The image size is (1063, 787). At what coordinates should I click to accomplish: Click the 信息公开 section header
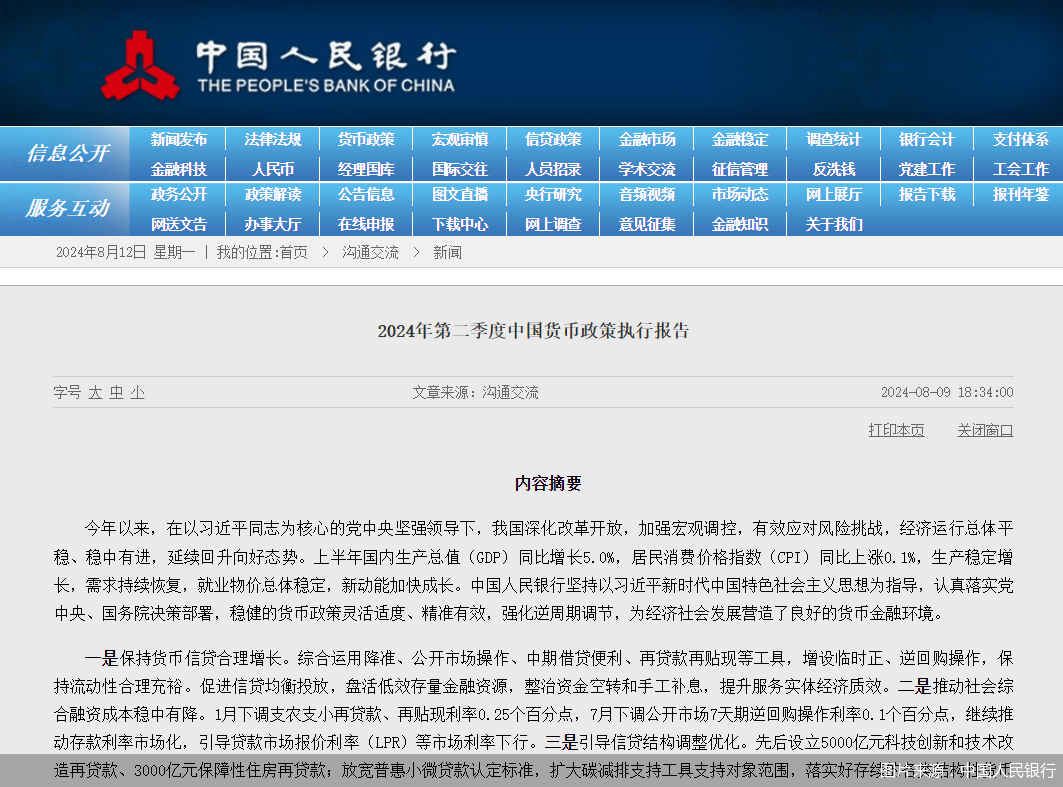point(67,153)
